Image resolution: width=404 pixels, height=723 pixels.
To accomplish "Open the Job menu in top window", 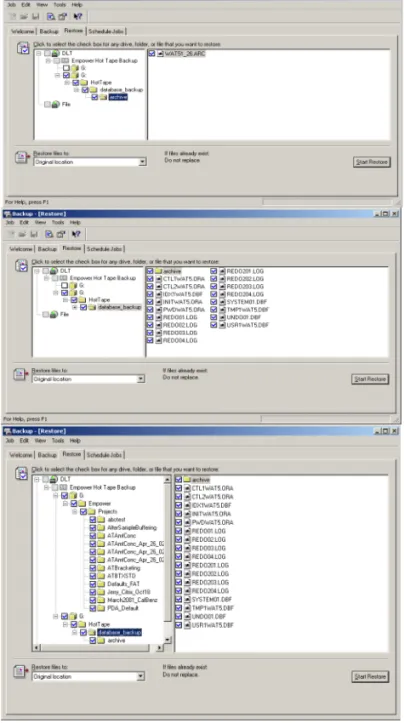I will [x=11, y=5].
